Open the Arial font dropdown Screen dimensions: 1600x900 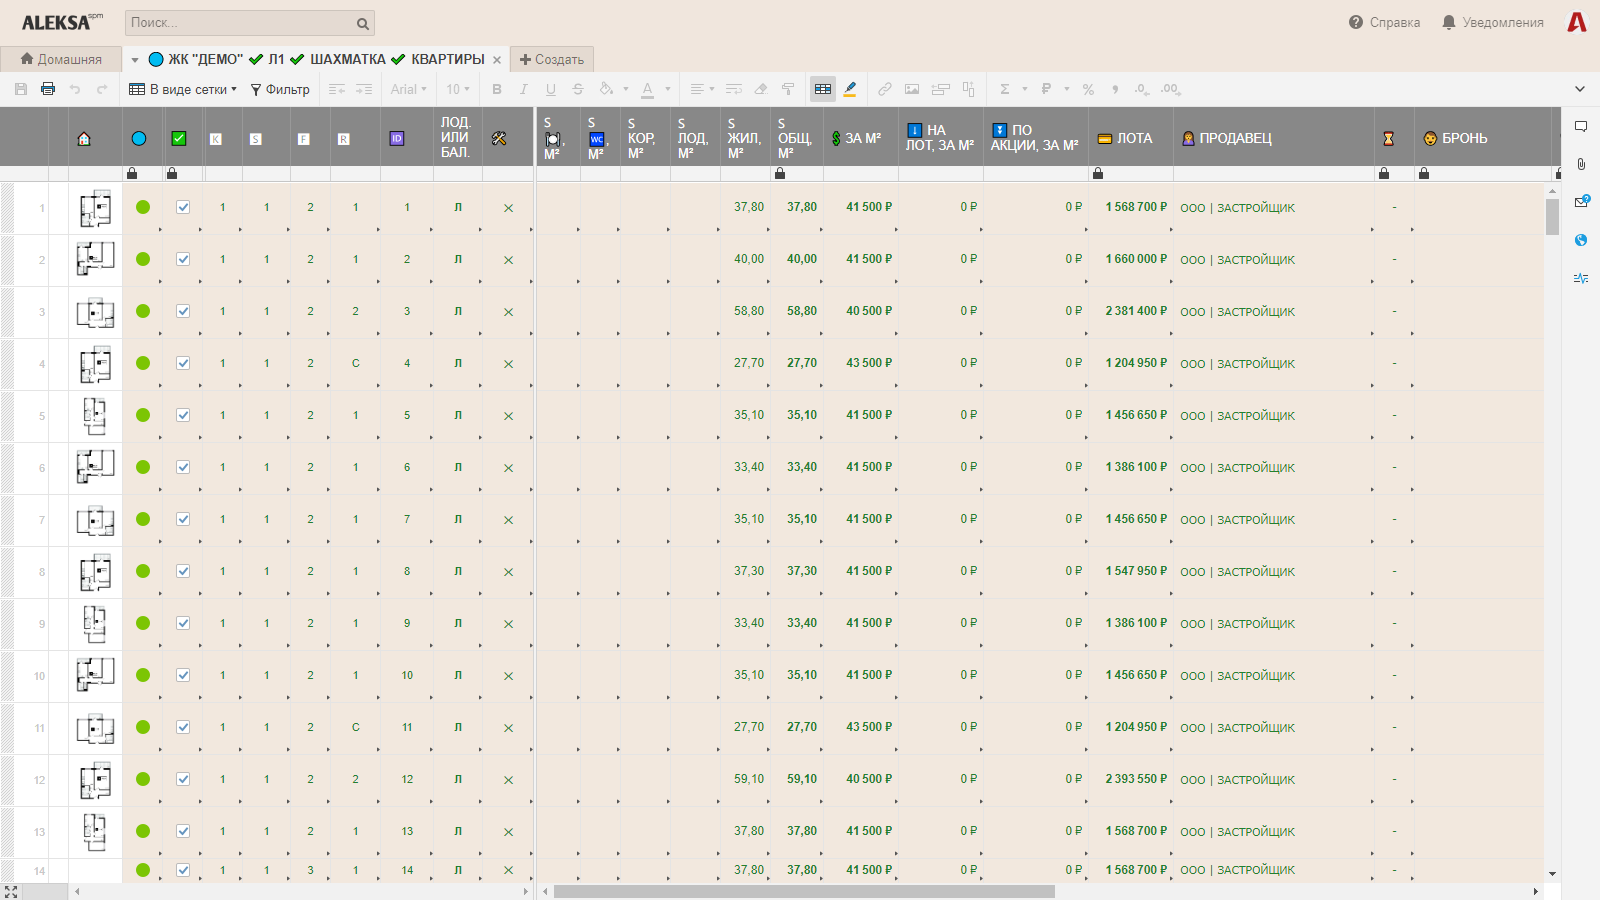(409, 89)
